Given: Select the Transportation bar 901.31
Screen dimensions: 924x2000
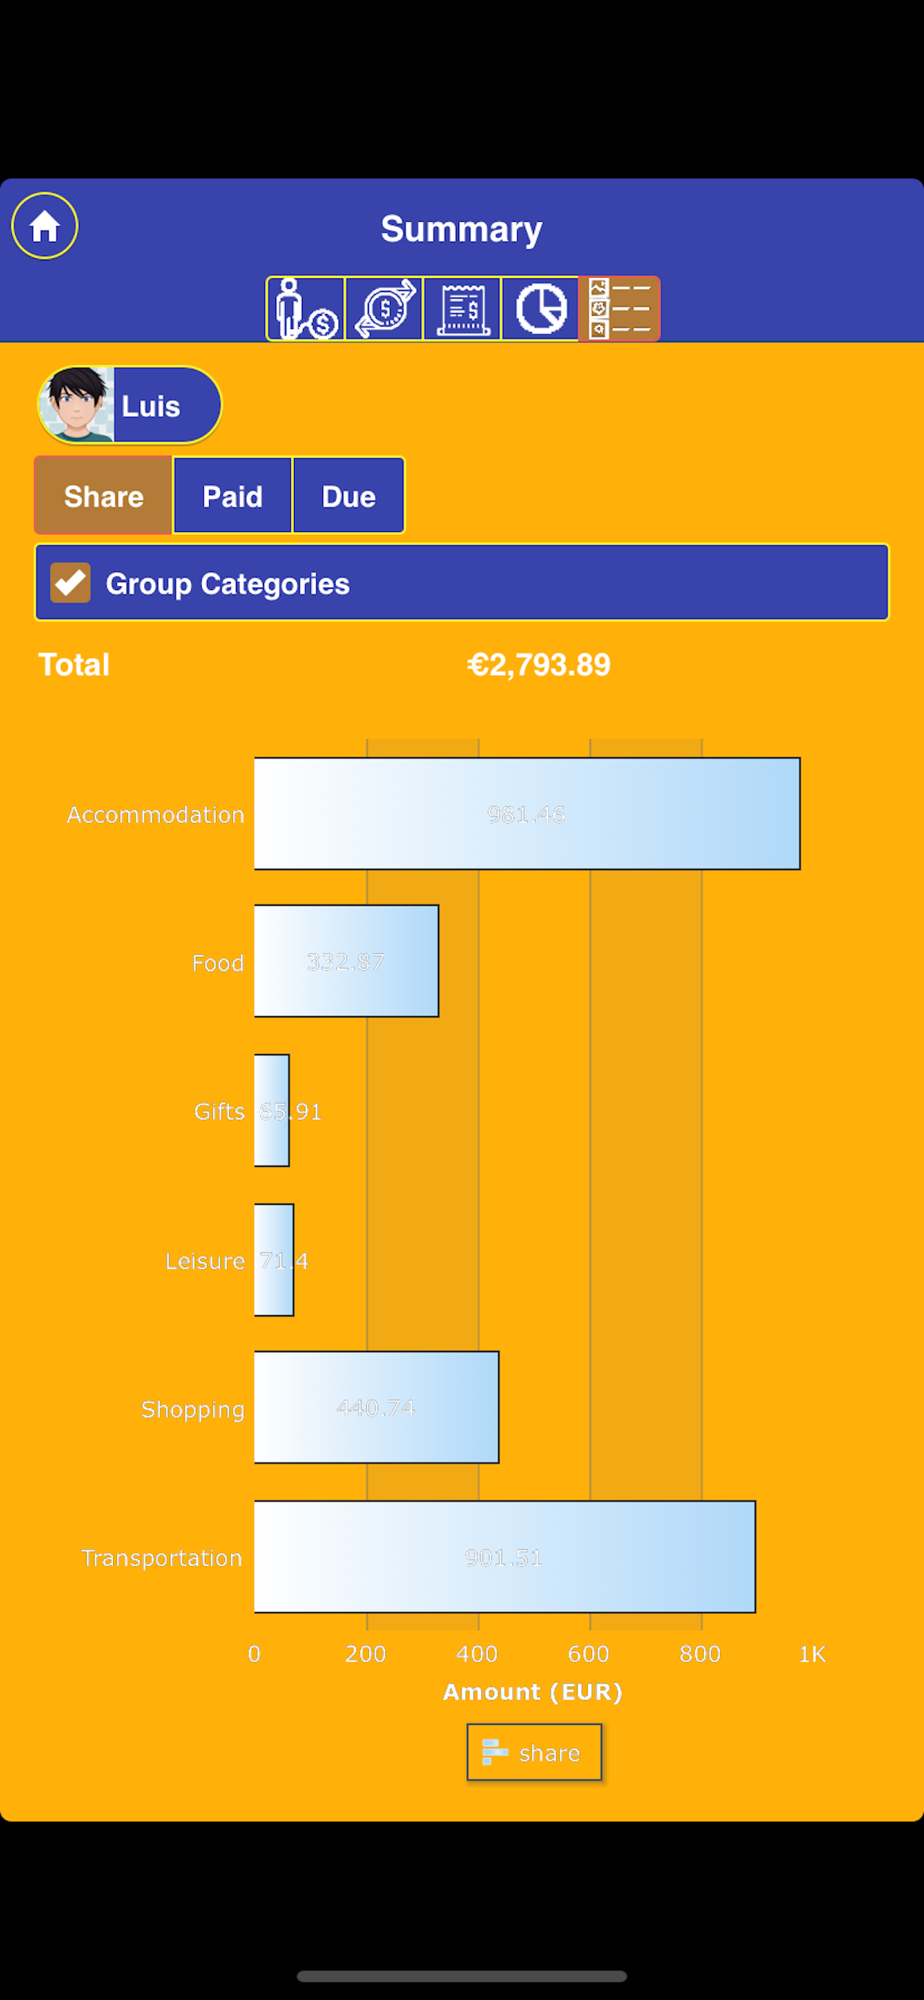Looking at the screenshot, I should point(505,1557).
